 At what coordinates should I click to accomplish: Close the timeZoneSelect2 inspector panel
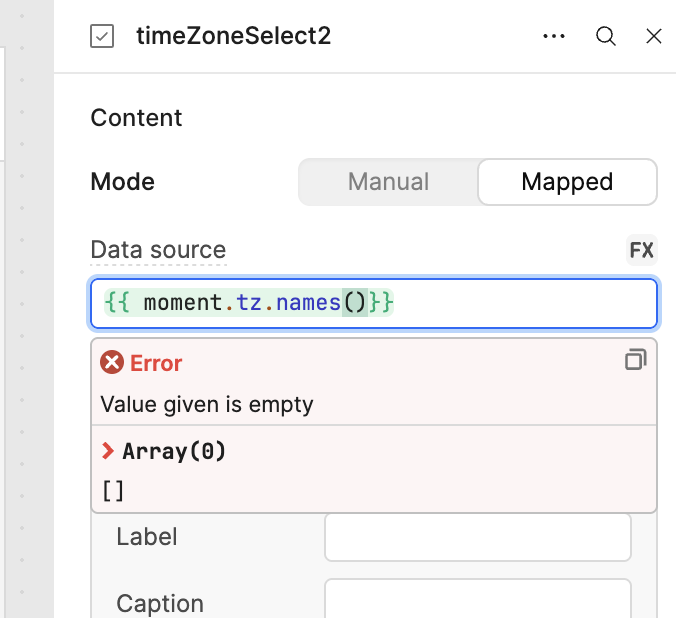click(x=654, y=36)
